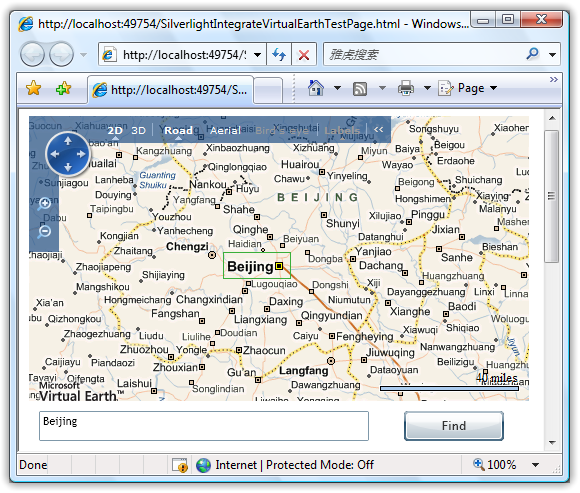Open a new blank tab
This screenshot has height=493, width=580.
(268, 90)
